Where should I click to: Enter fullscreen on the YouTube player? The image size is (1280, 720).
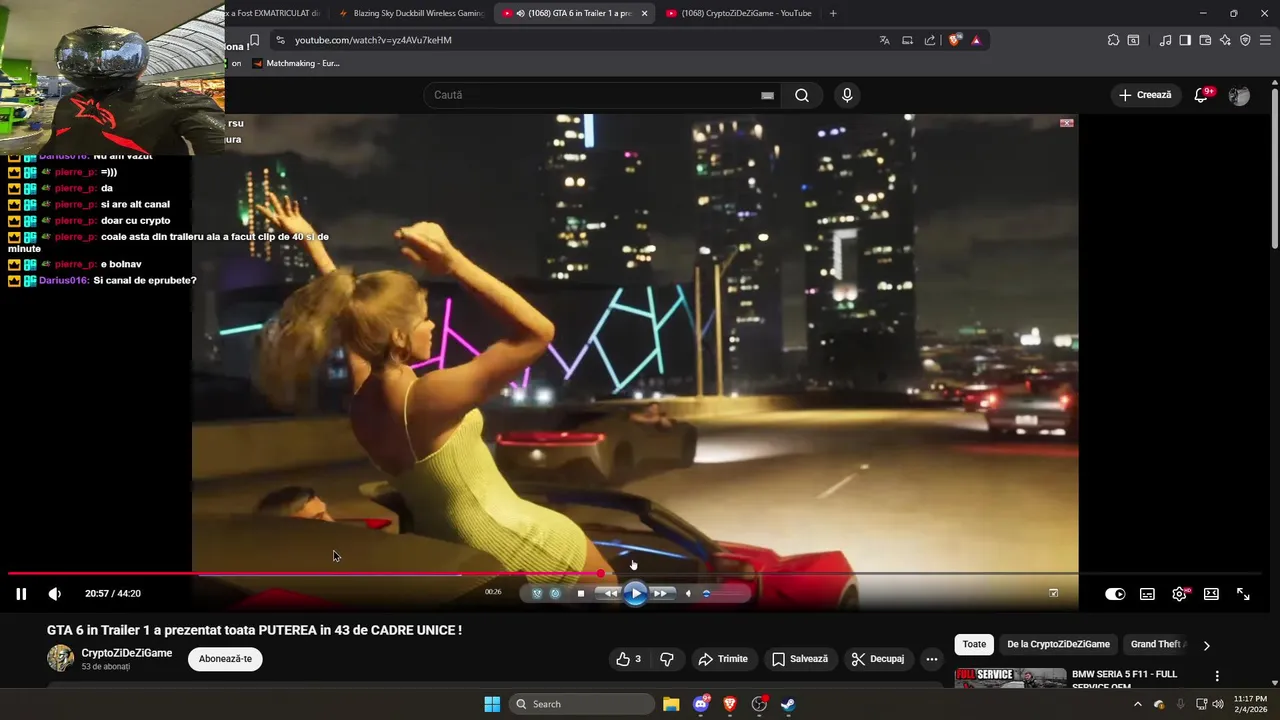[1243, 594]
